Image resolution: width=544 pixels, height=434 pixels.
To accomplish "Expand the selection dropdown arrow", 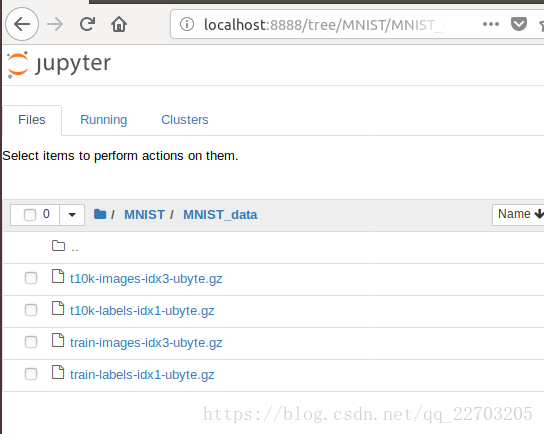I will 72,215.
